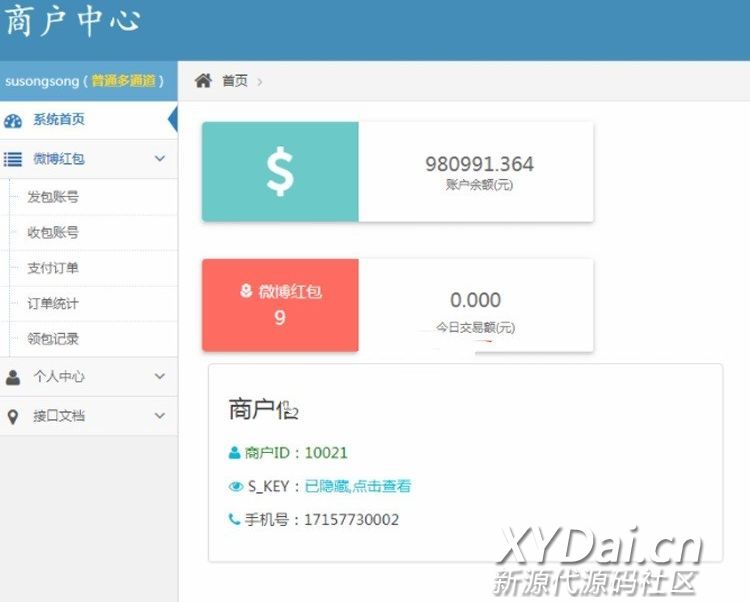Click the person icon beside 个人中心
Screen dimensions: 750x602
13,377
